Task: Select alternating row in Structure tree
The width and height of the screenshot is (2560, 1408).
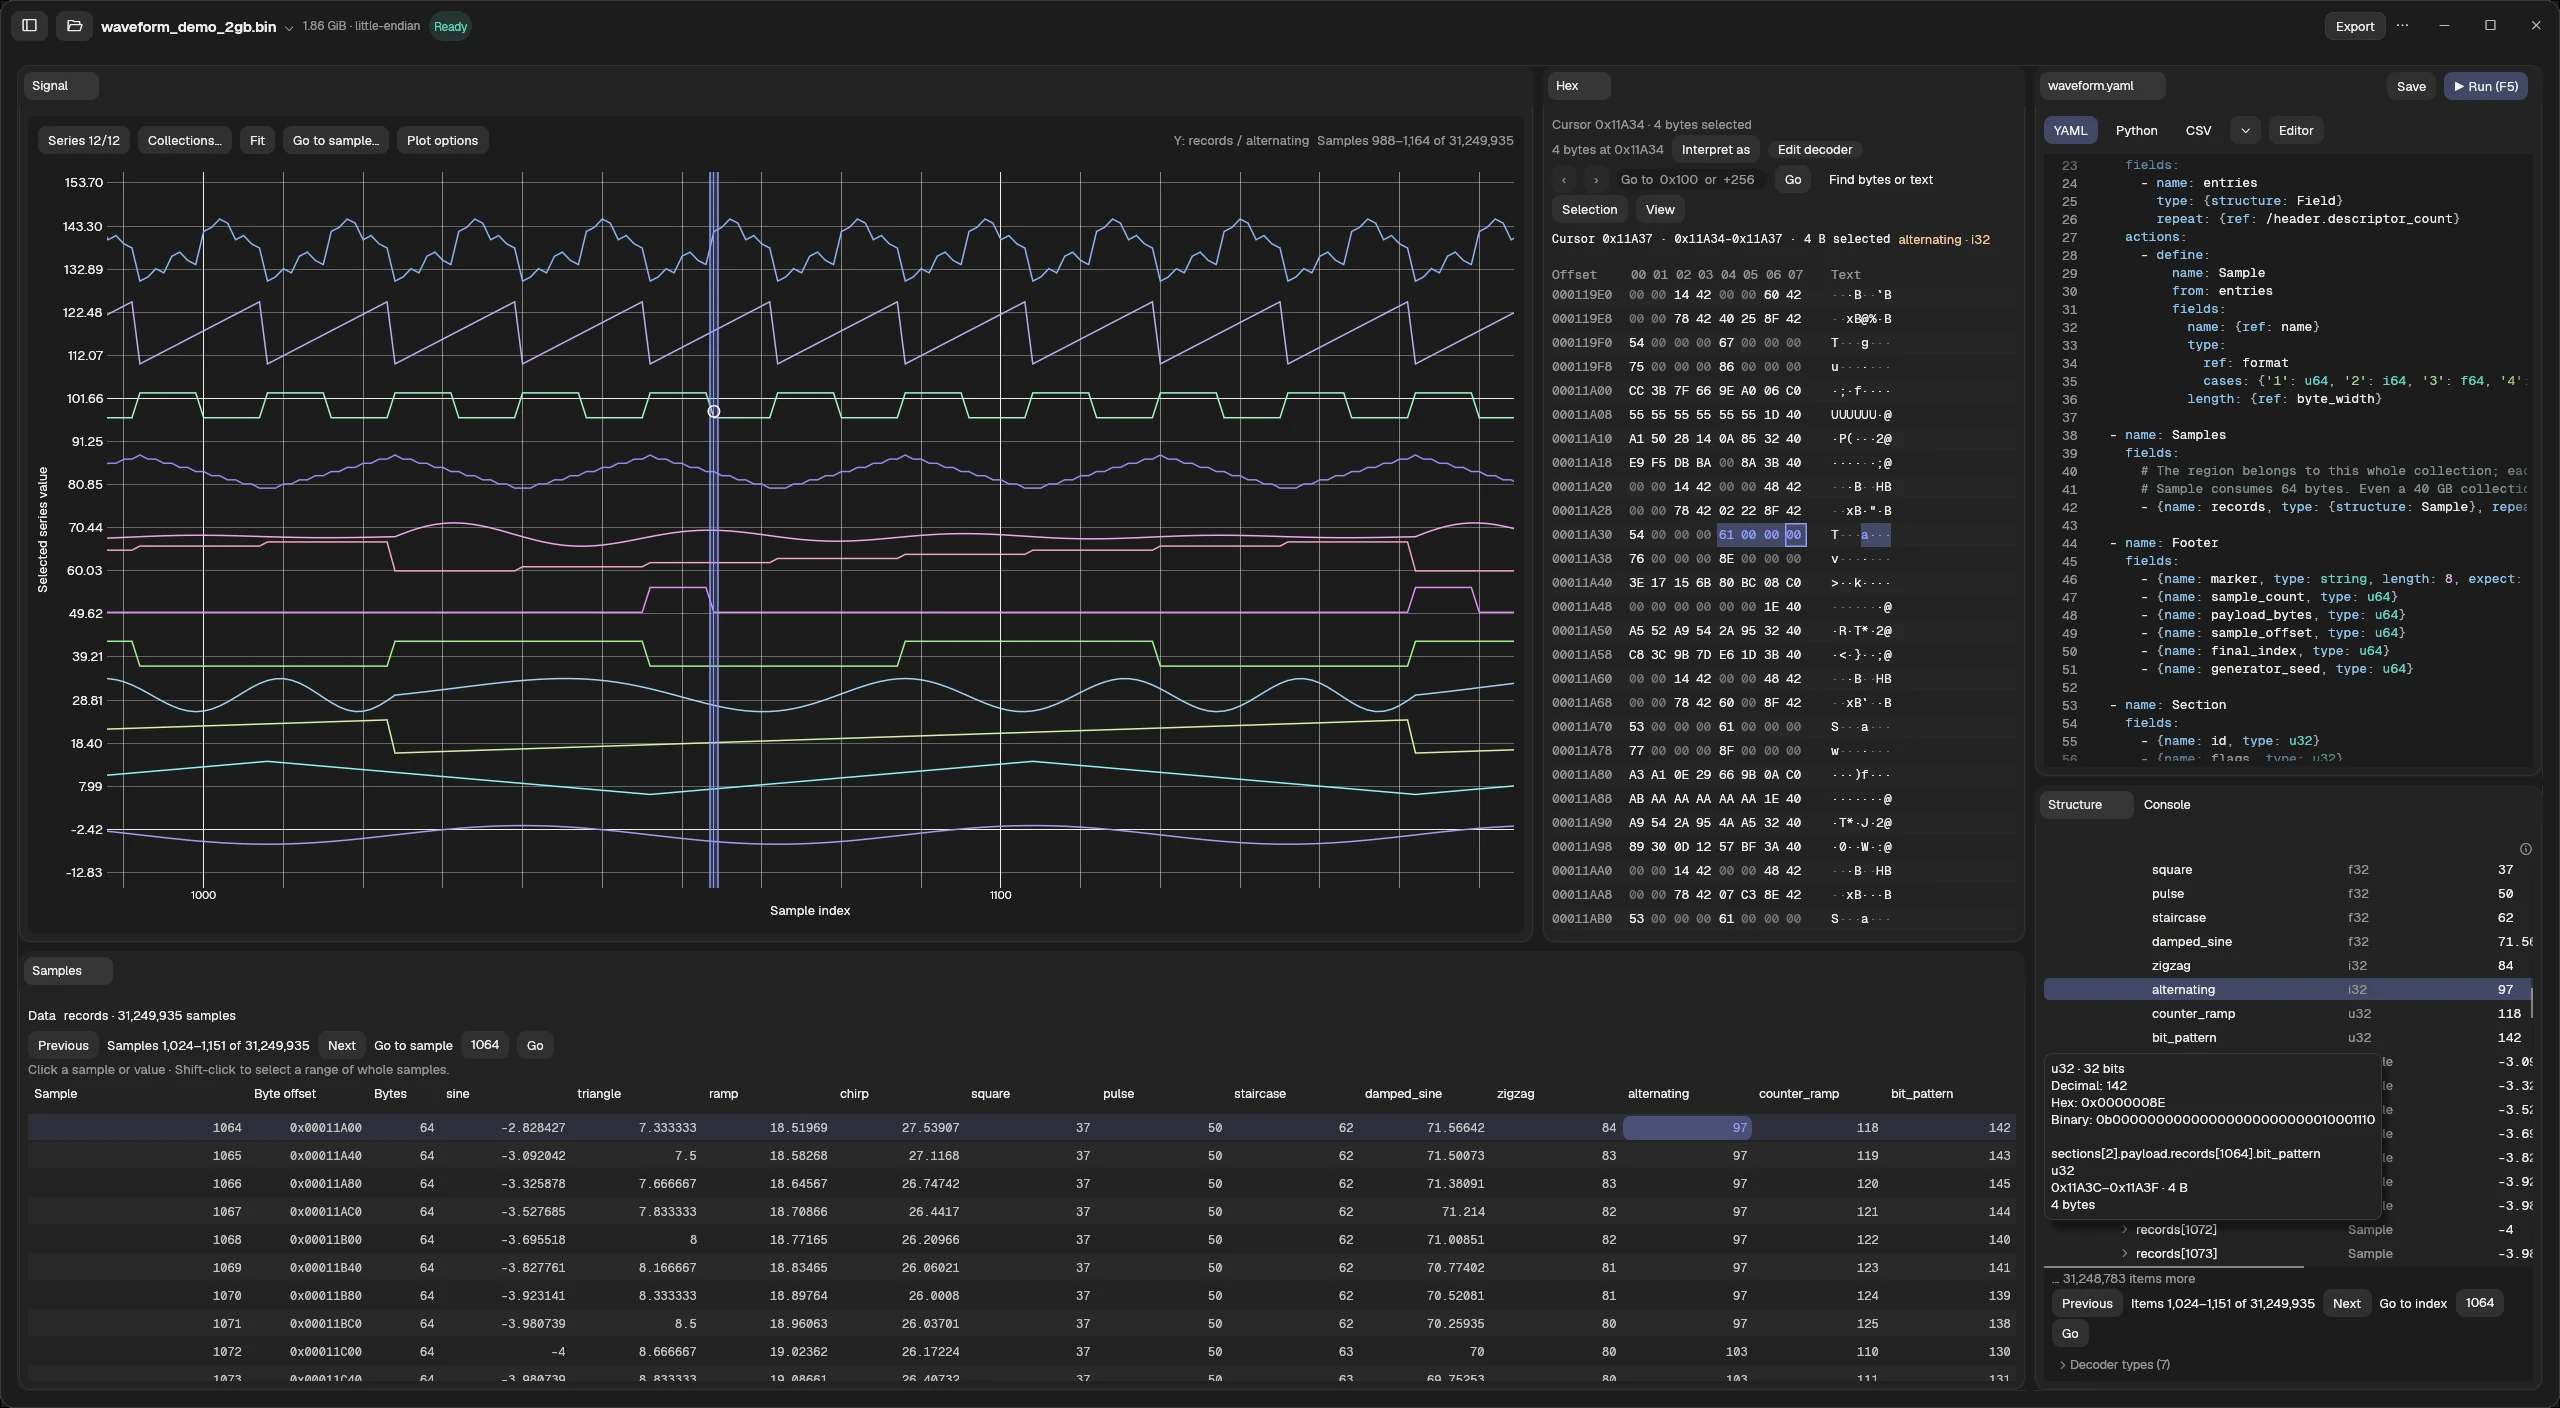Action: [2286, 989]
